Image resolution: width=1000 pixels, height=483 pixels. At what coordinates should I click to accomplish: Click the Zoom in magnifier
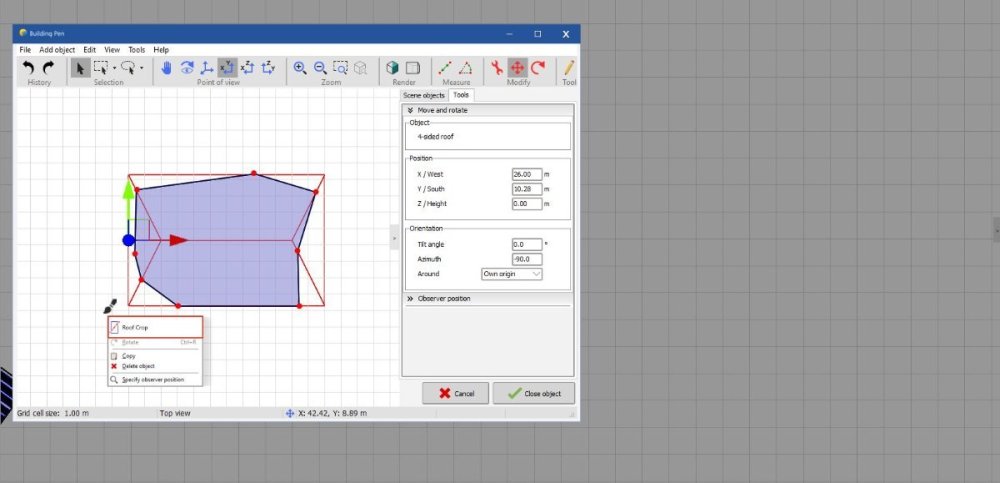[x=299, y=68]
